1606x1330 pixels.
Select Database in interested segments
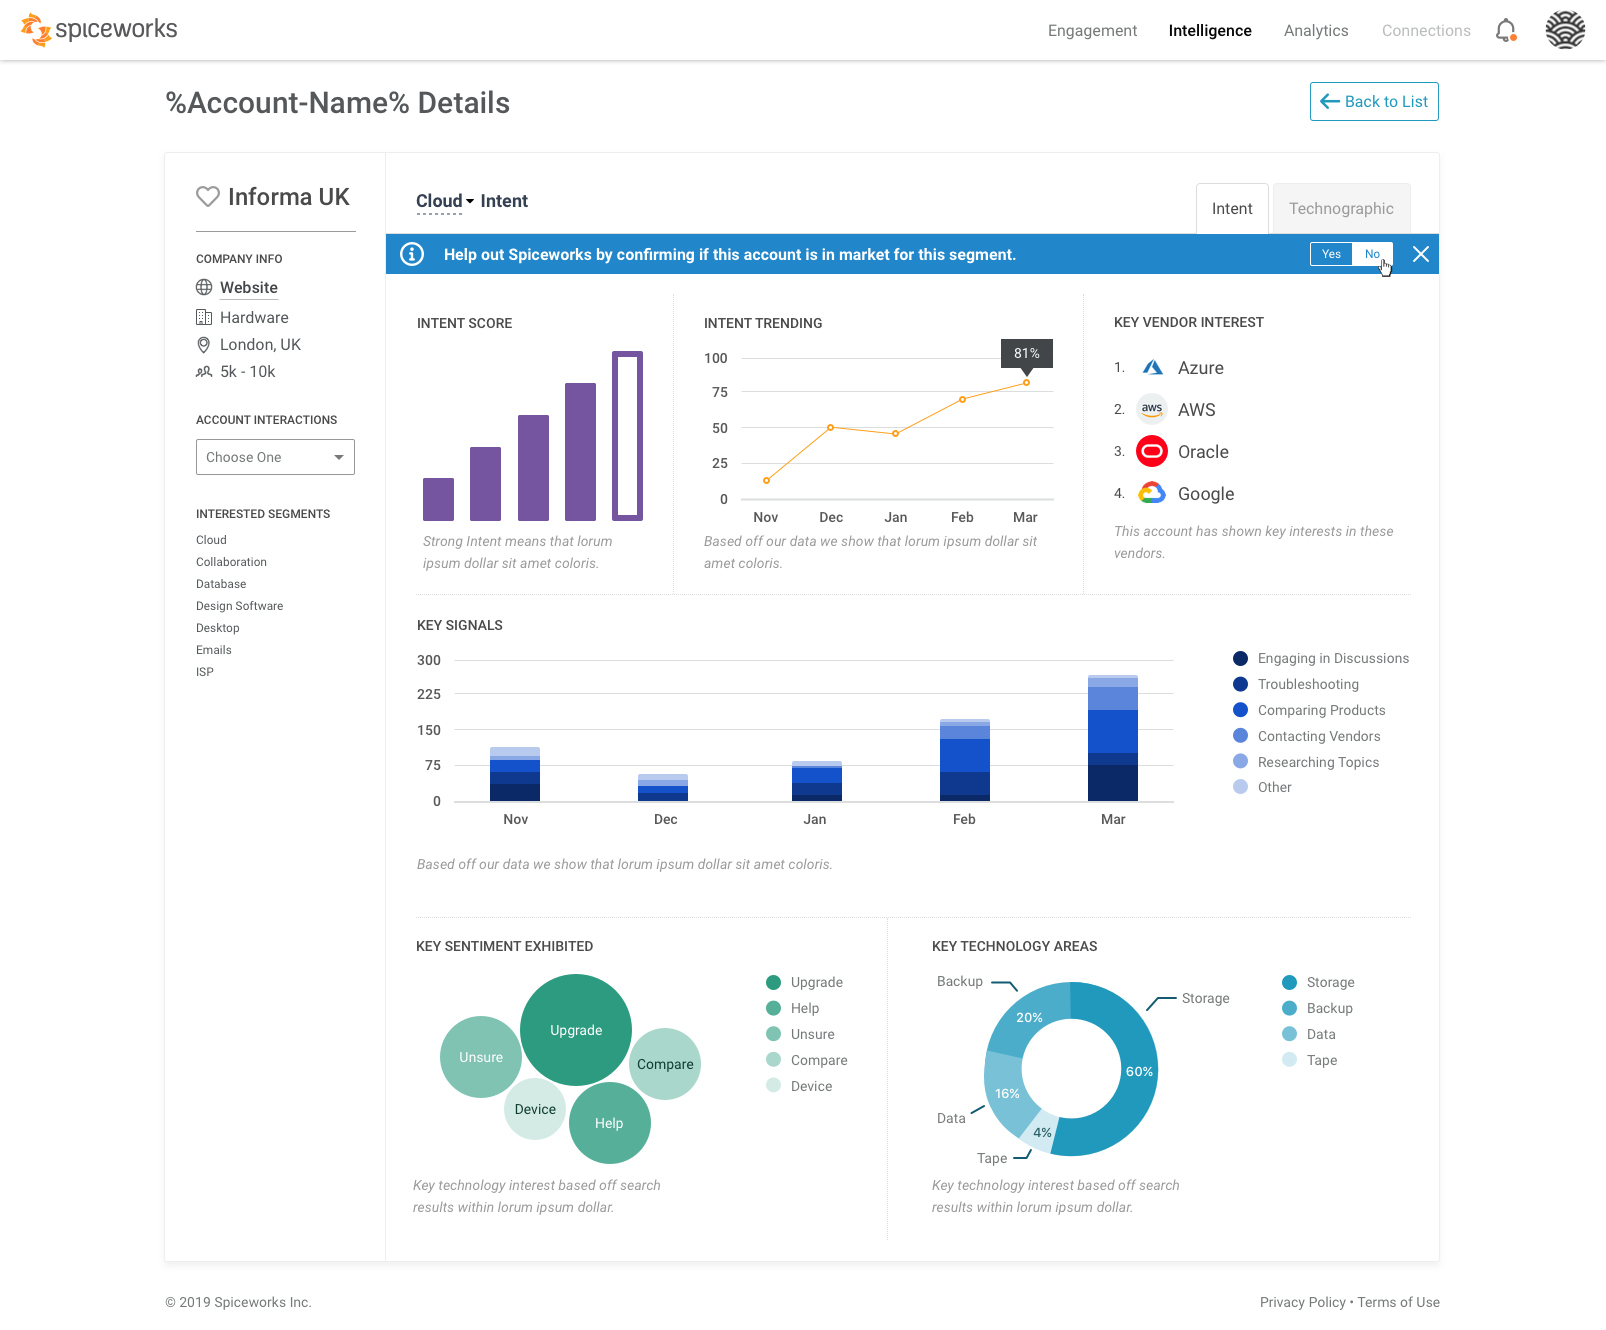click(221, 584)
